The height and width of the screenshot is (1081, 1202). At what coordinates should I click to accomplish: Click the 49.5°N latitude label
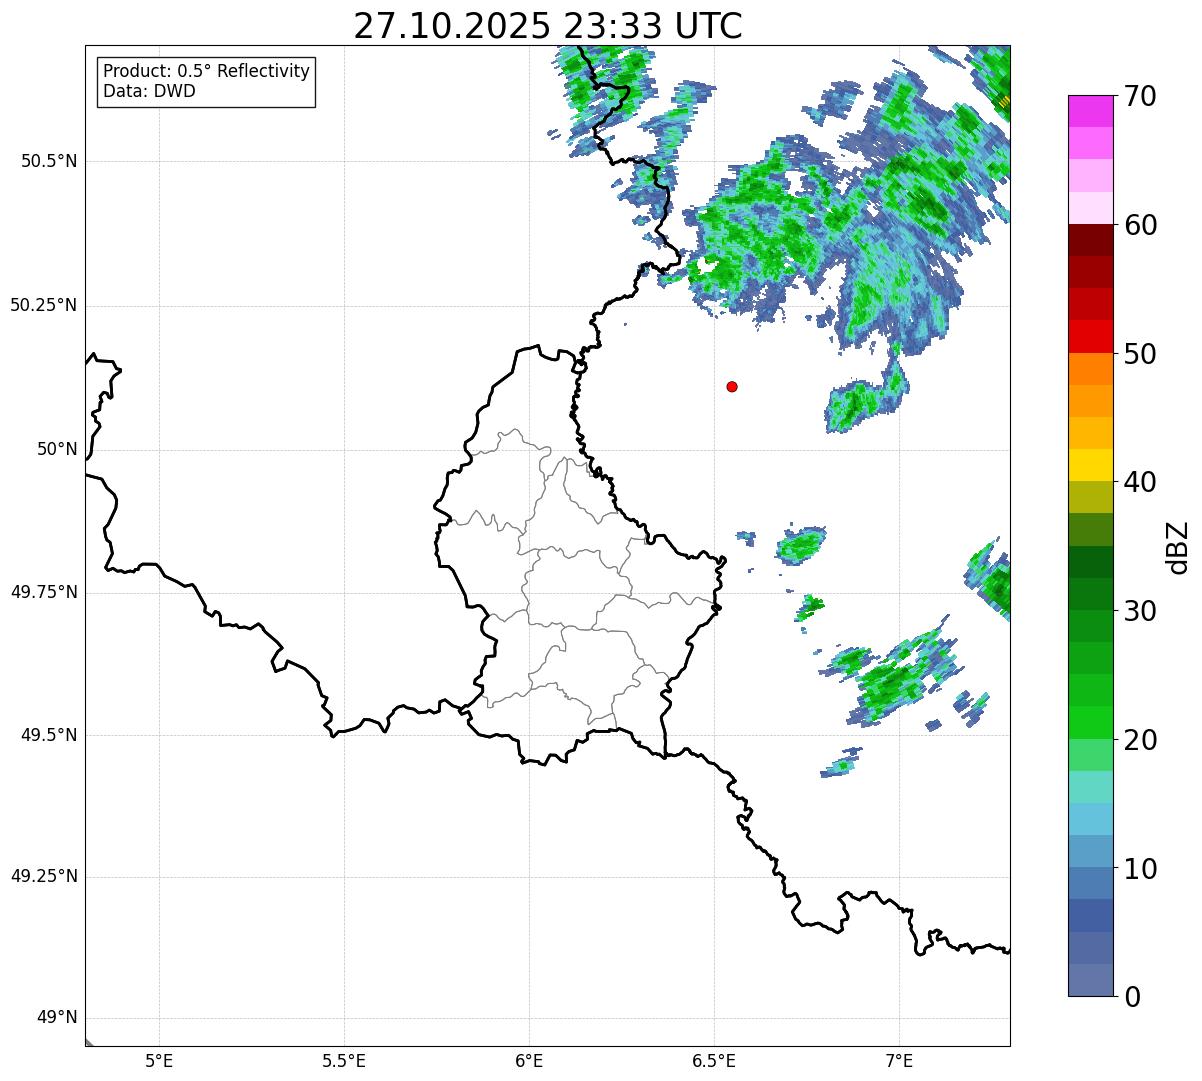[x=49, y=735]
